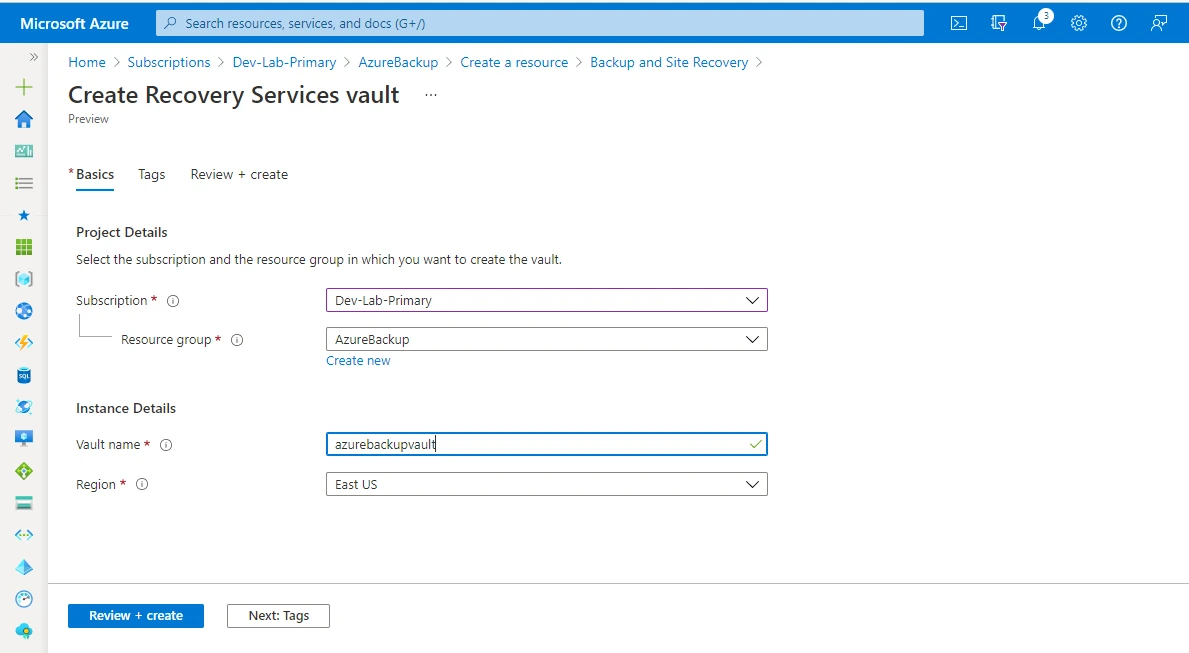The width and height of the screenshot is (1189, 653).
Task: Click the Create new resource group link
Action: (x=358, y=360)
